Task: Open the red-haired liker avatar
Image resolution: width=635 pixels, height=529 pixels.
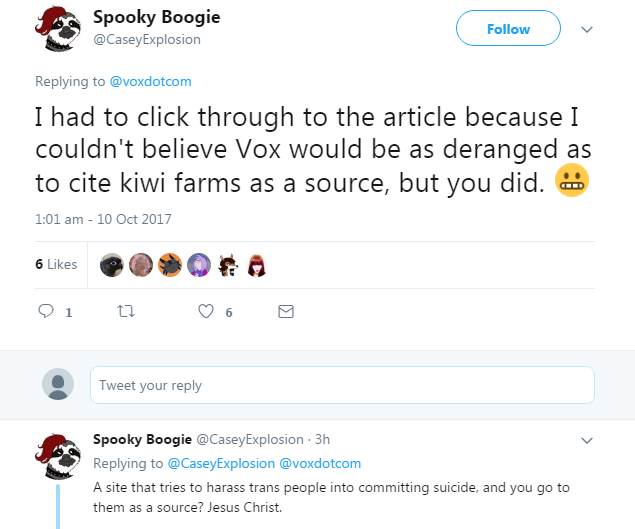Action: [x=256, y=265]
